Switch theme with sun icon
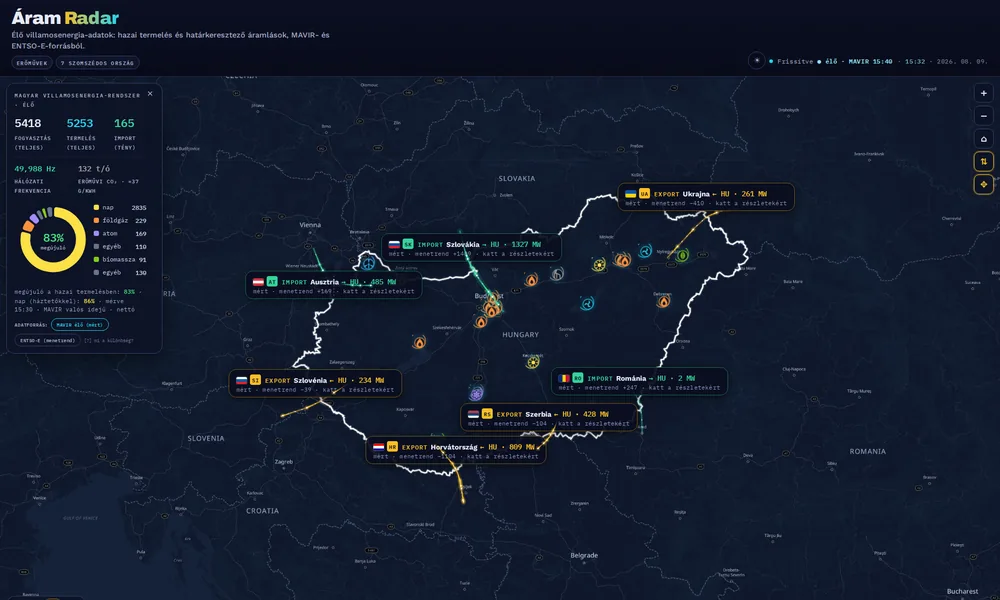Viewport: 1000px width, 600px height. 756,61
